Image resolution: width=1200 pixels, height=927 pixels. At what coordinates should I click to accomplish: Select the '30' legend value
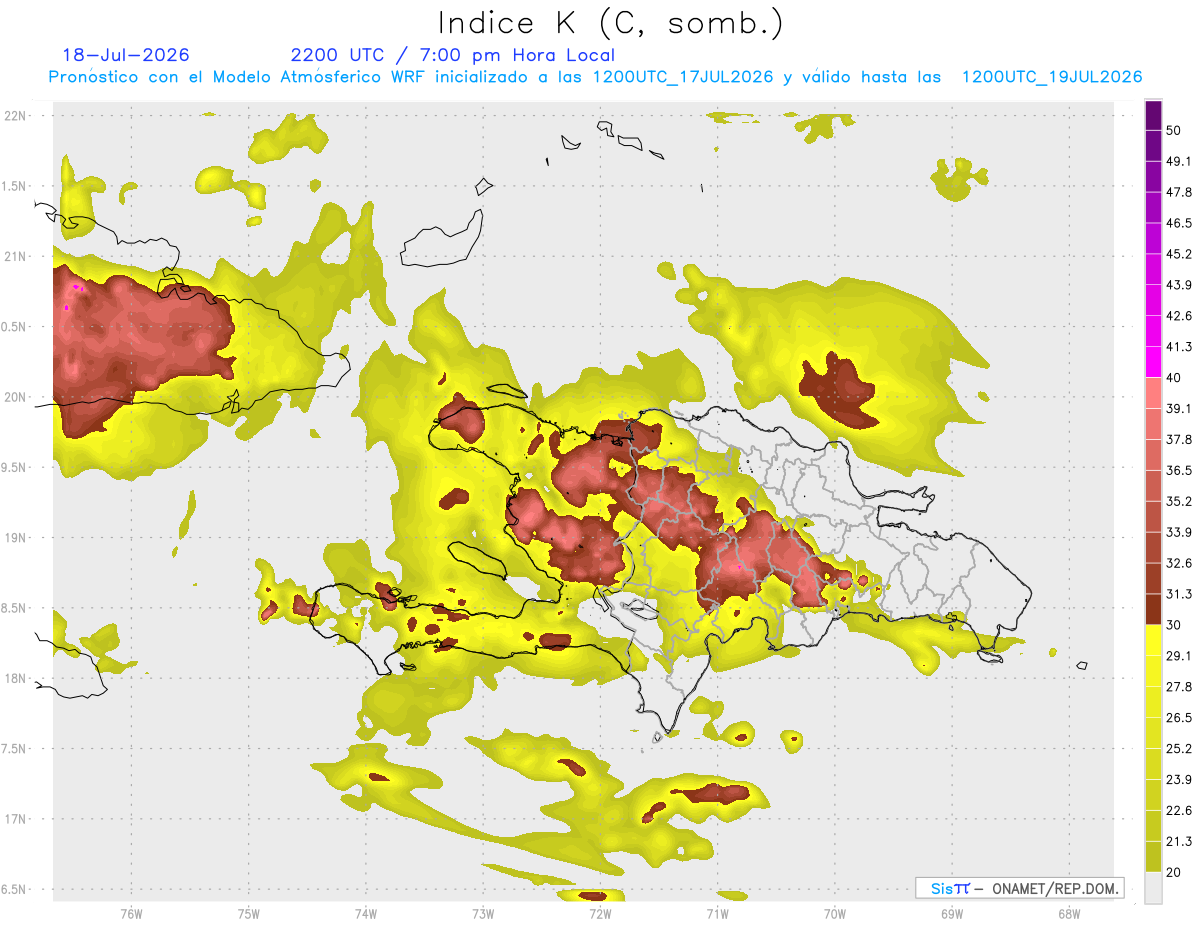tap(1174, 625)
